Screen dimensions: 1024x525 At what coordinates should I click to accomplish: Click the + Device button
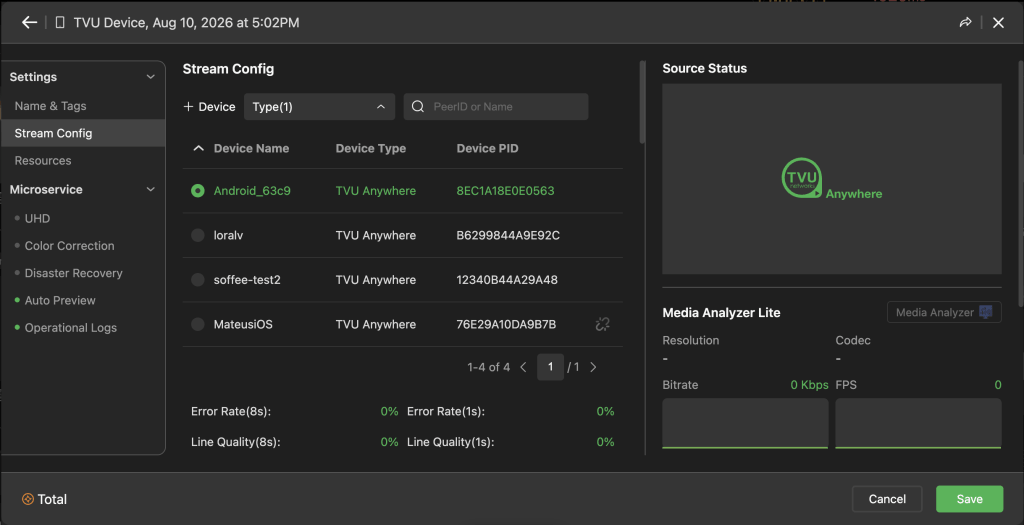coord(209,106)
